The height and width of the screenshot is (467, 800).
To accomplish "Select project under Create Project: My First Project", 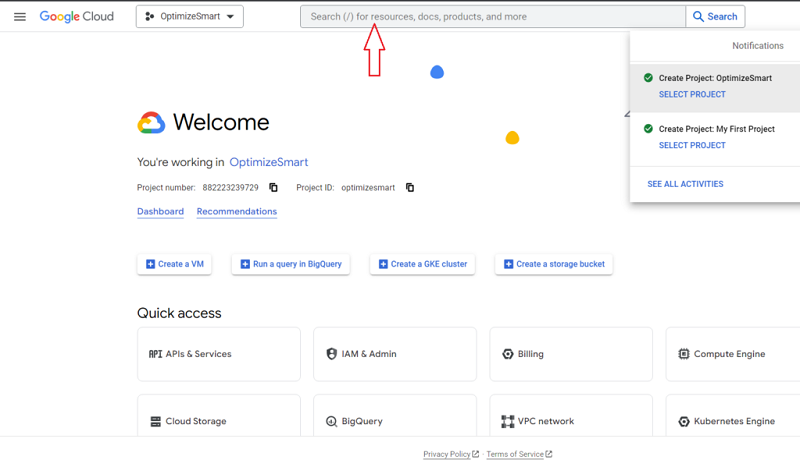I will pos(692,145).
